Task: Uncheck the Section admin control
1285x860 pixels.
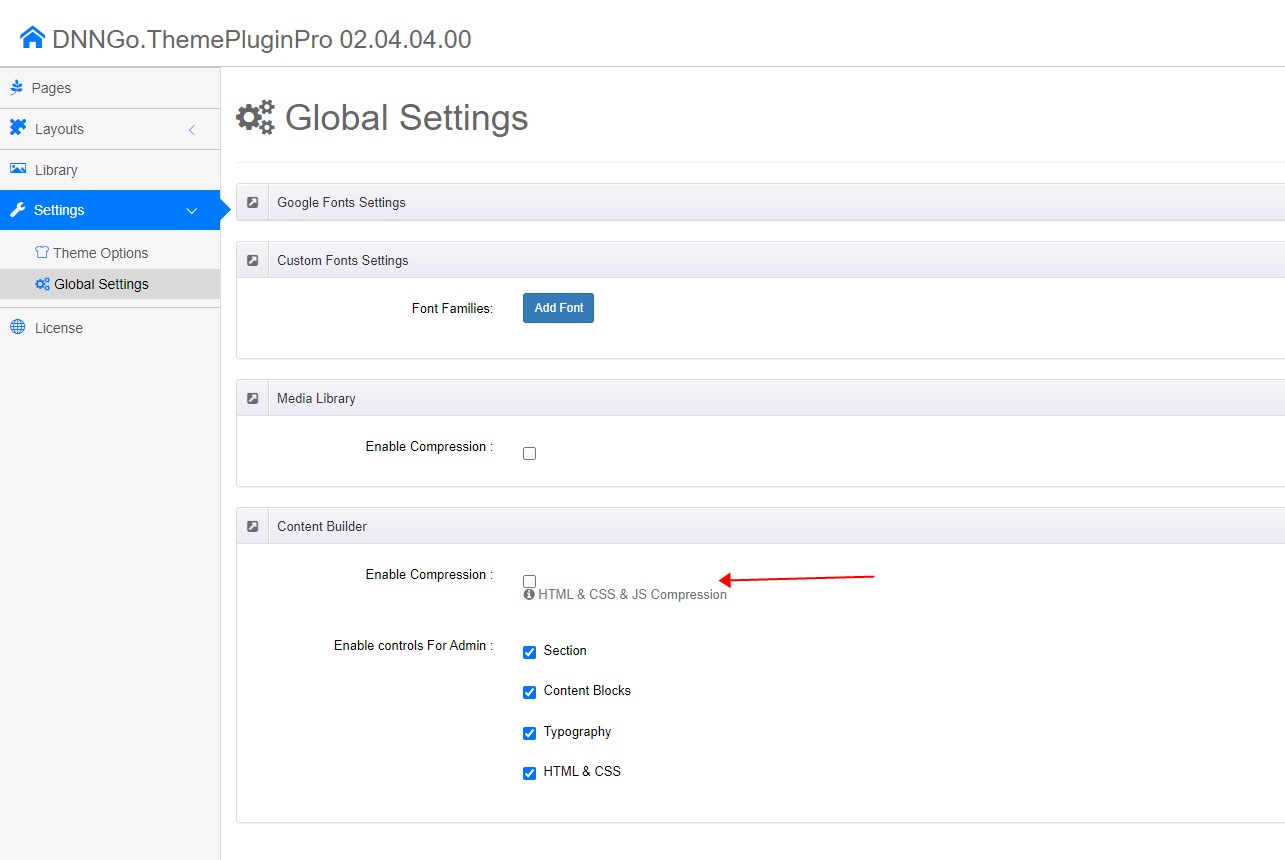Action: (x=530, y=652)
